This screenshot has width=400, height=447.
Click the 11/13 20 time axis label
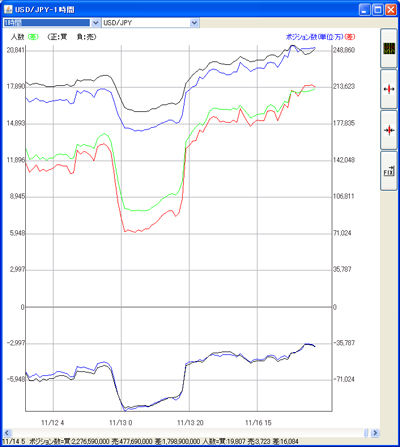(x=190, y=423)
